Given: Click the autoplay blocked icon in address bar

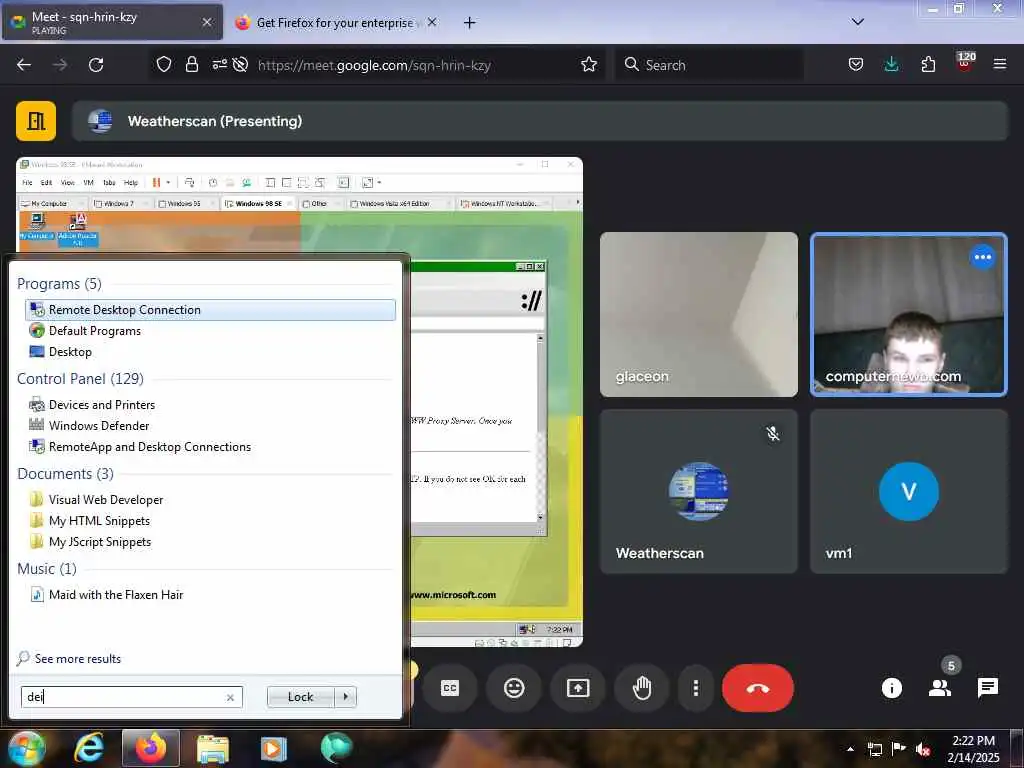Looking at the screenshot, I should [240, 65].
